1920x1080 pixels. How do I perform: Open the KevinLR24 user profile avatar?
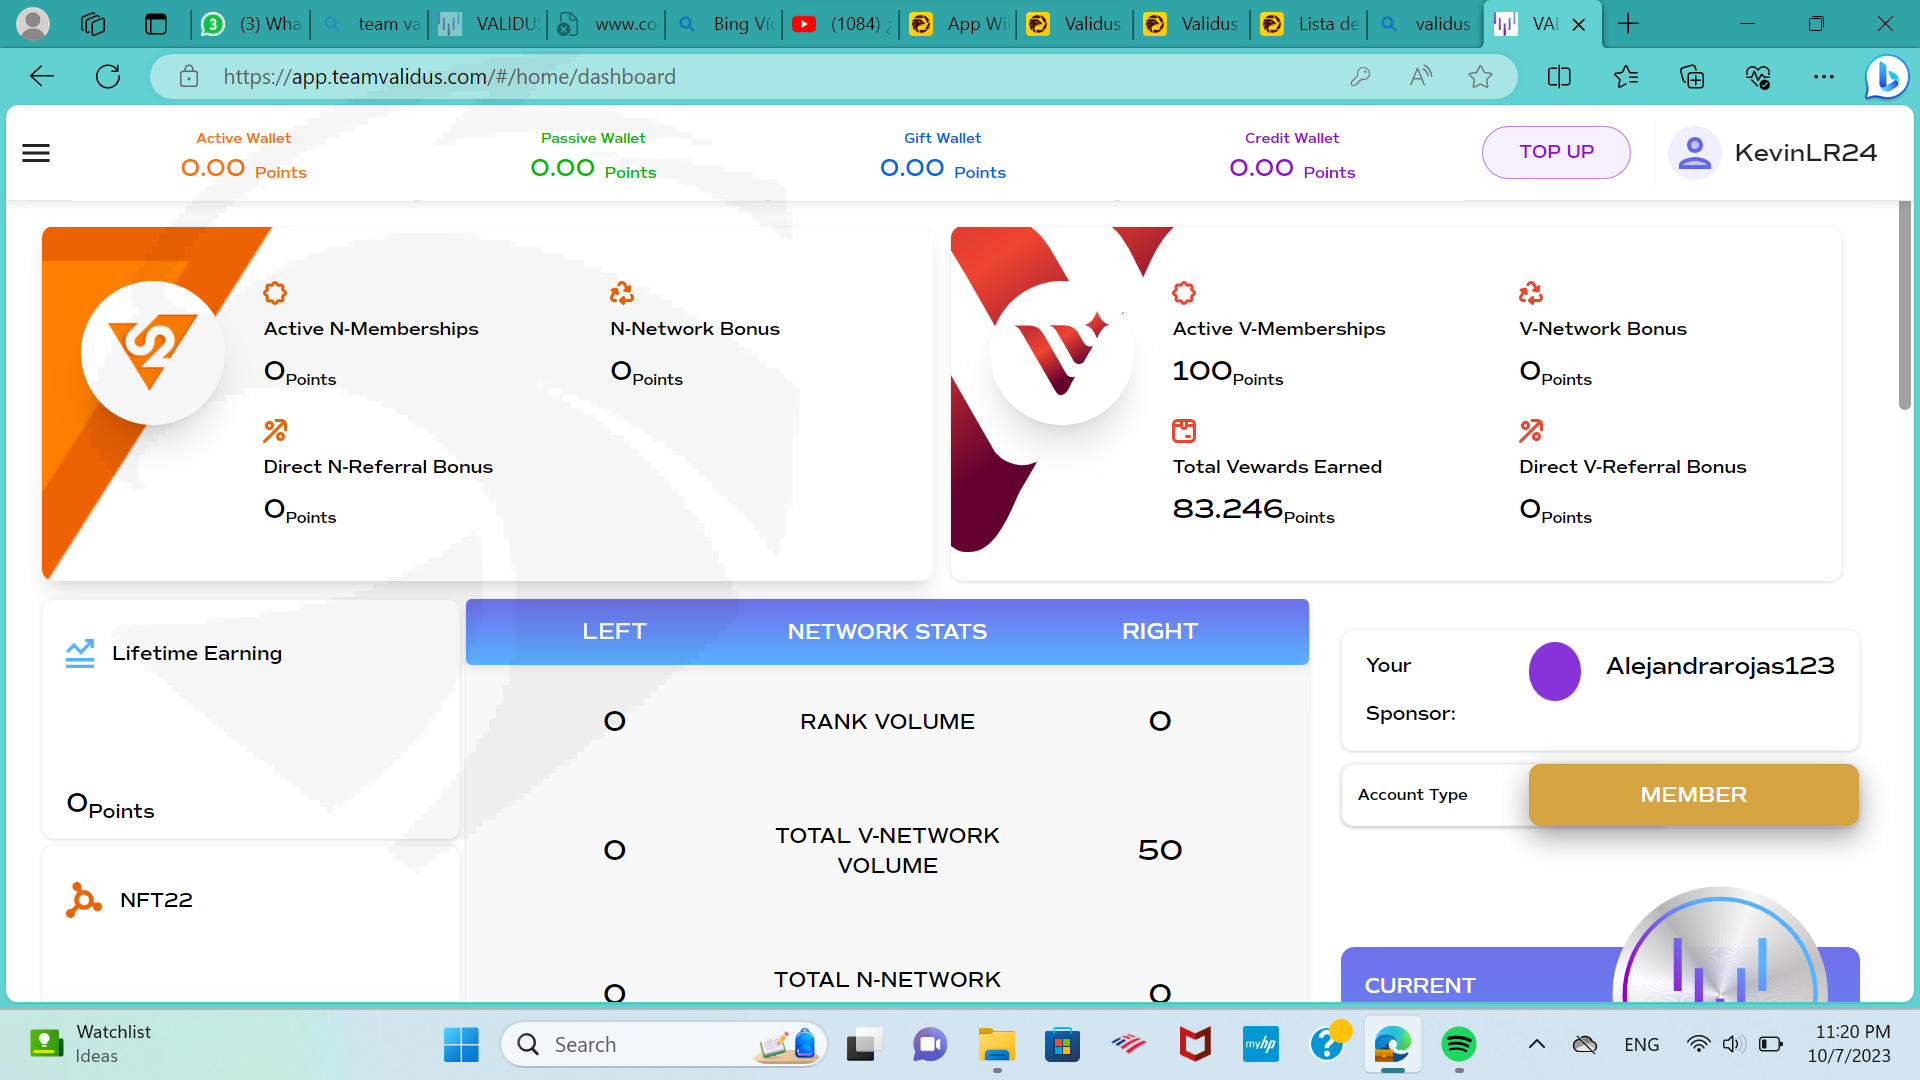click(1694, 153)
